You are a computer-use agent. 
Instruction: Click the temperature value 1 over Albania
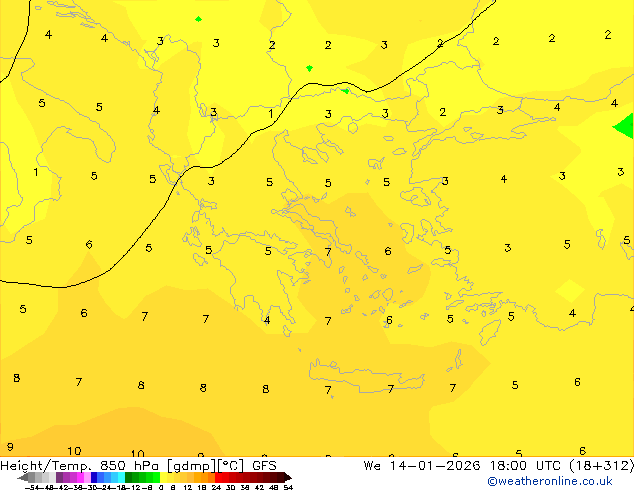pyautogui.click(x=271, y=114)
